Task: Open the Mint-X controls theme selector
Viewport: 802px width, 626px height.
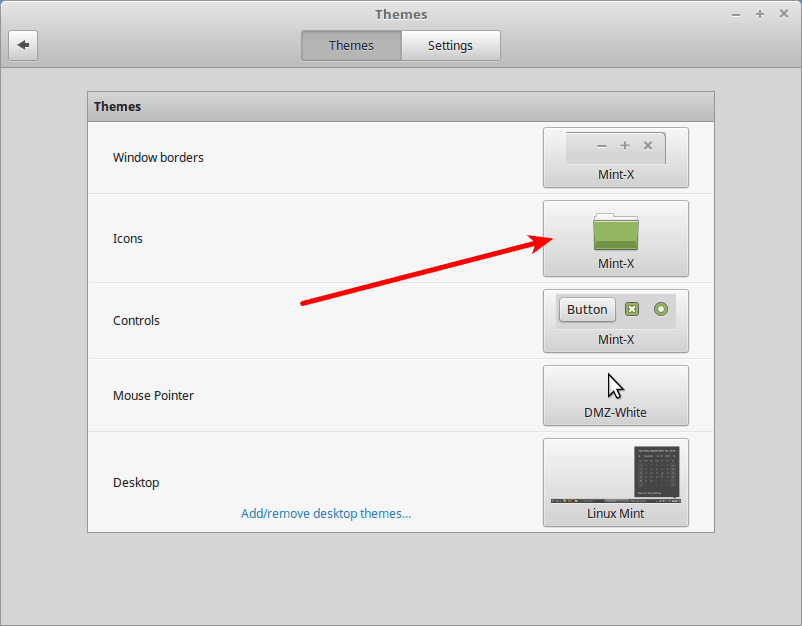Action: click(x=615, y=321)
